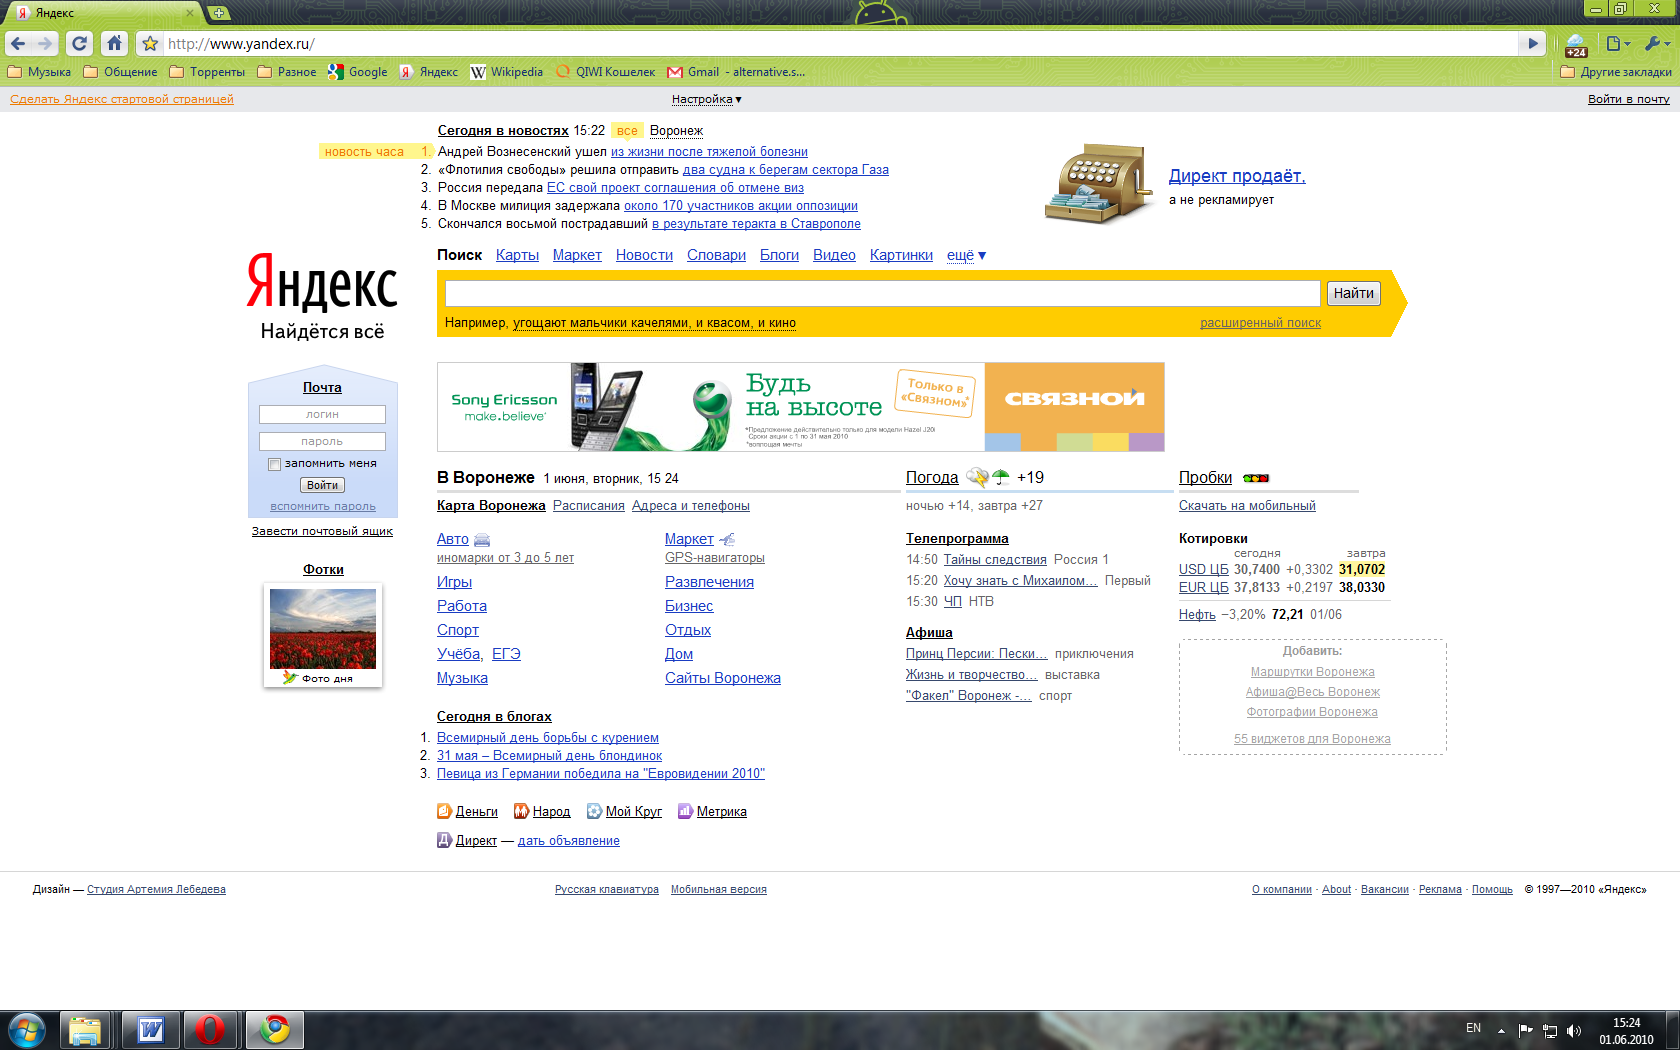Open the USD ЦБ exchange rate link
Viewport: 1680px width, 1050px height.
[x=1203, y=570]
